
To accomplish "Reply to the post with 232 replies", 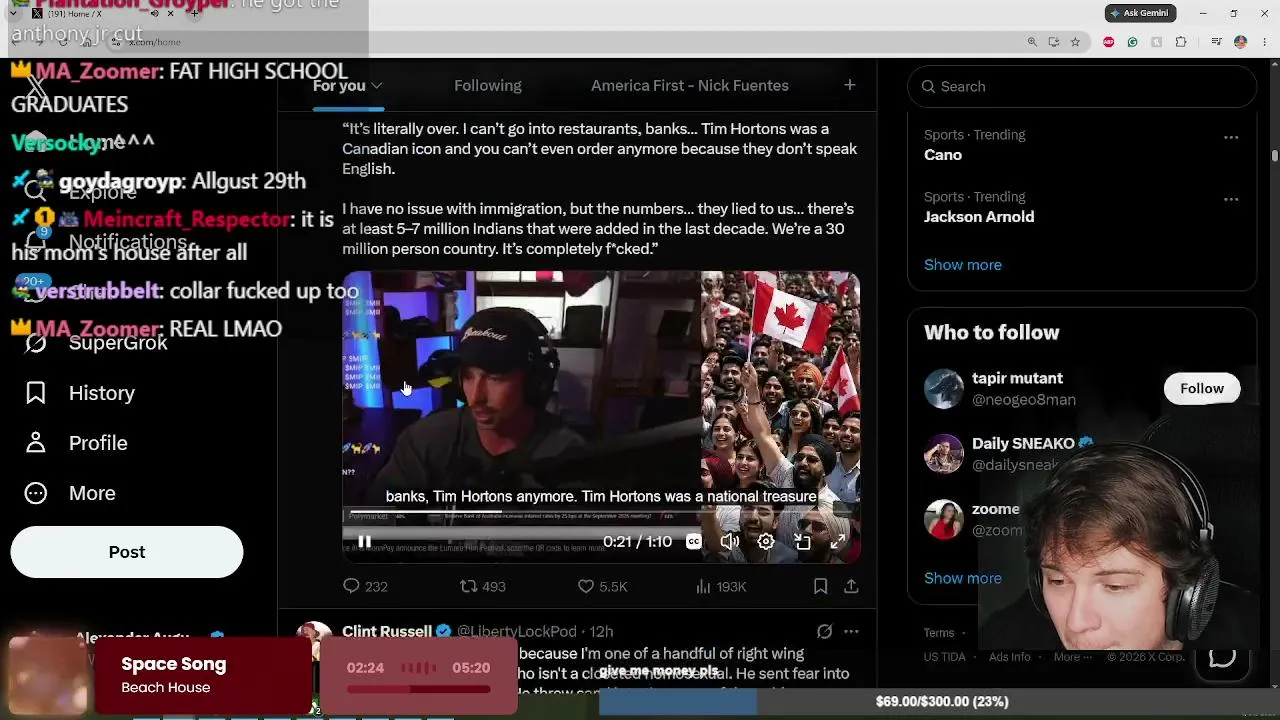I will [365, 586].
